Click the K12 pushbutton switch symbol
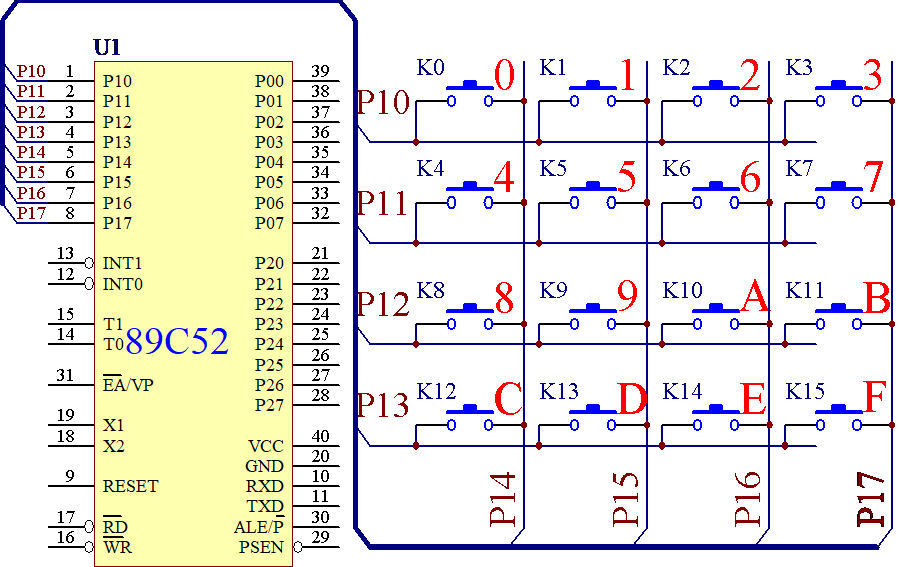 pyautogui.click(x=470, y=418)
